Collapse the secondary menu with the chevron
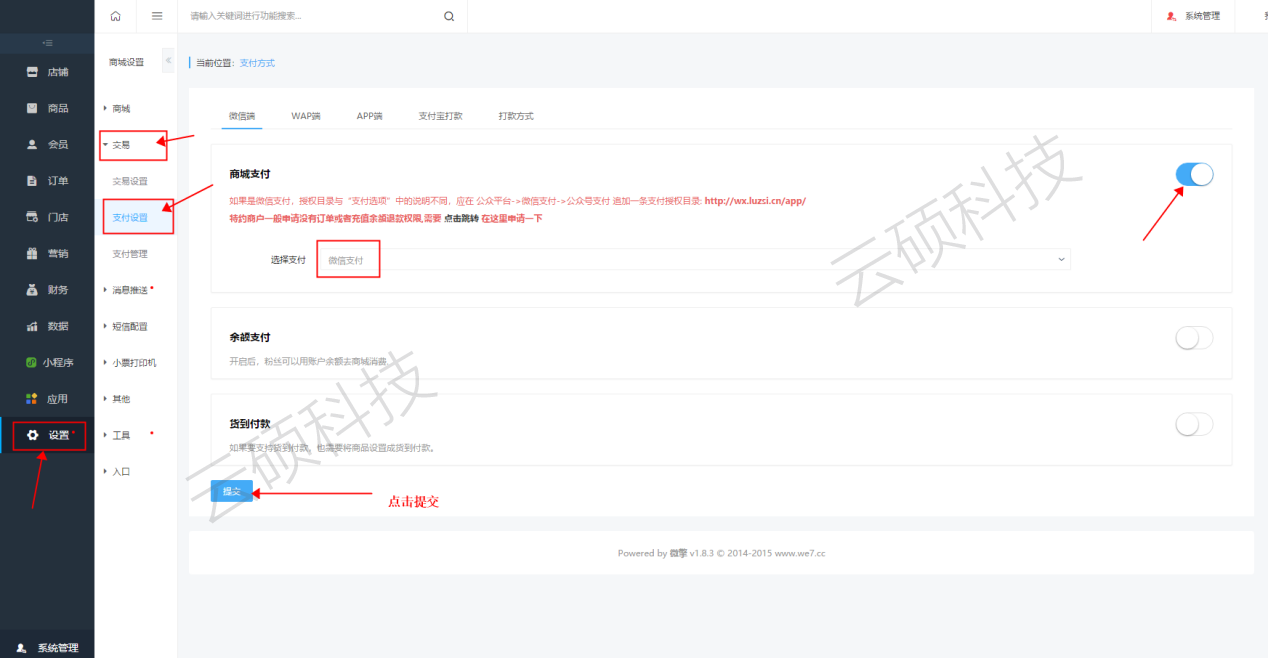The width and height of the screenshot is (1268, 658). click(x=168, y=61)
